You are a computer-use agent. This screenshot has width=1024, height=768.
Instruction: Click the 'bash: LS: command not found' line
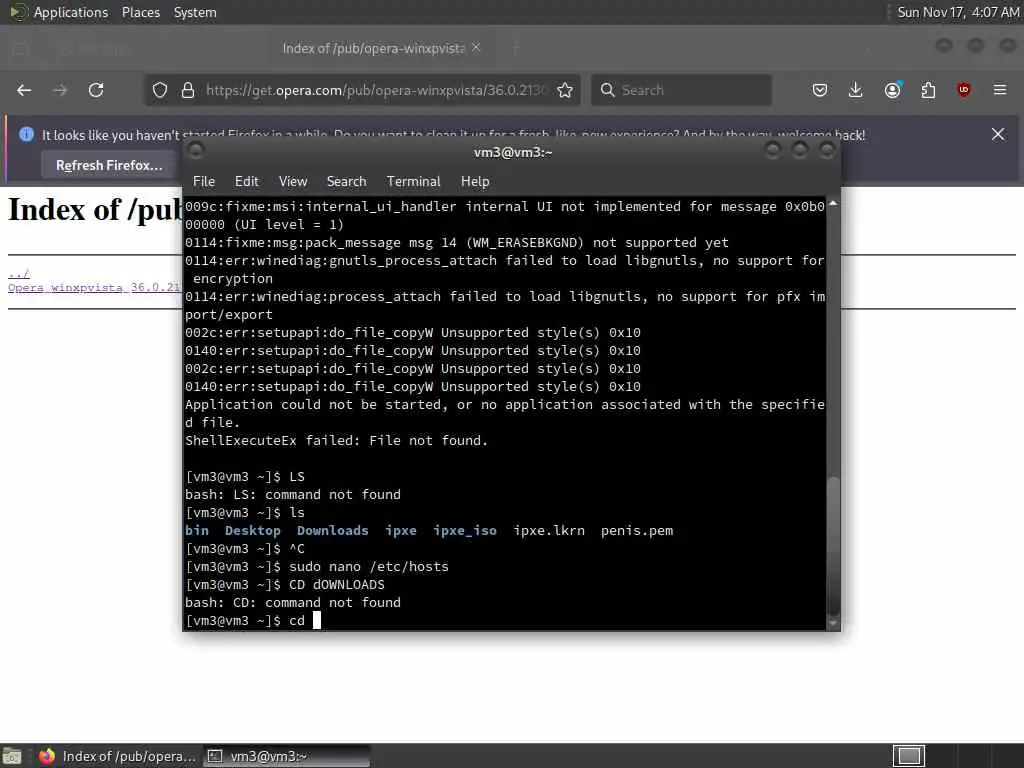(293, 495)
